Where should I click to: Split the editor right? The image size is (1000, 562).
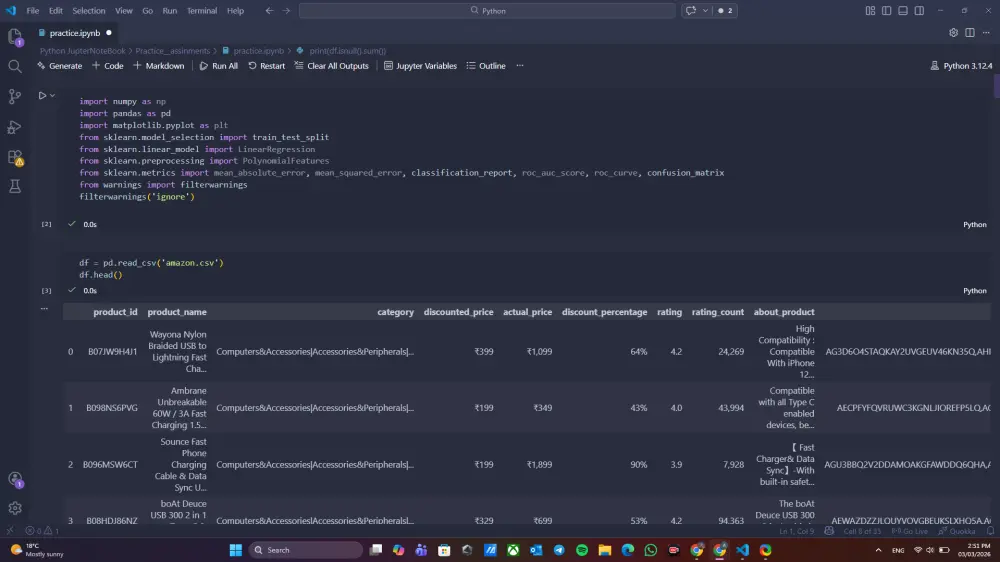tap(969, 33)
